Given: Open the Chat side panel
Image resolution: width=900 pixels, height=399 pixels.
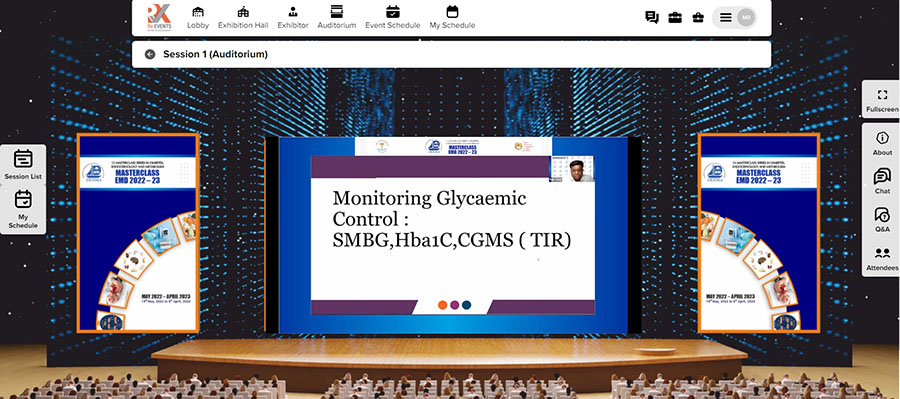Looking at the screenshot, I should click(x=882, y=181).
